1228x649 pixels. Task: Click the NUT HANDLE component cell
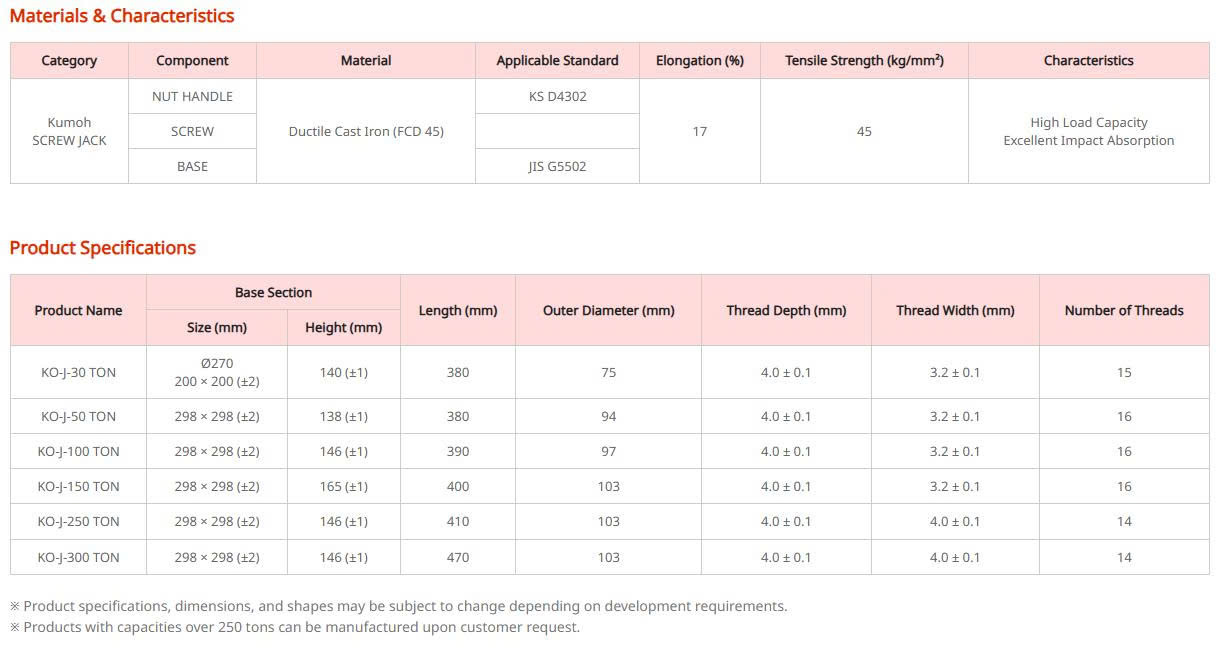192,96
